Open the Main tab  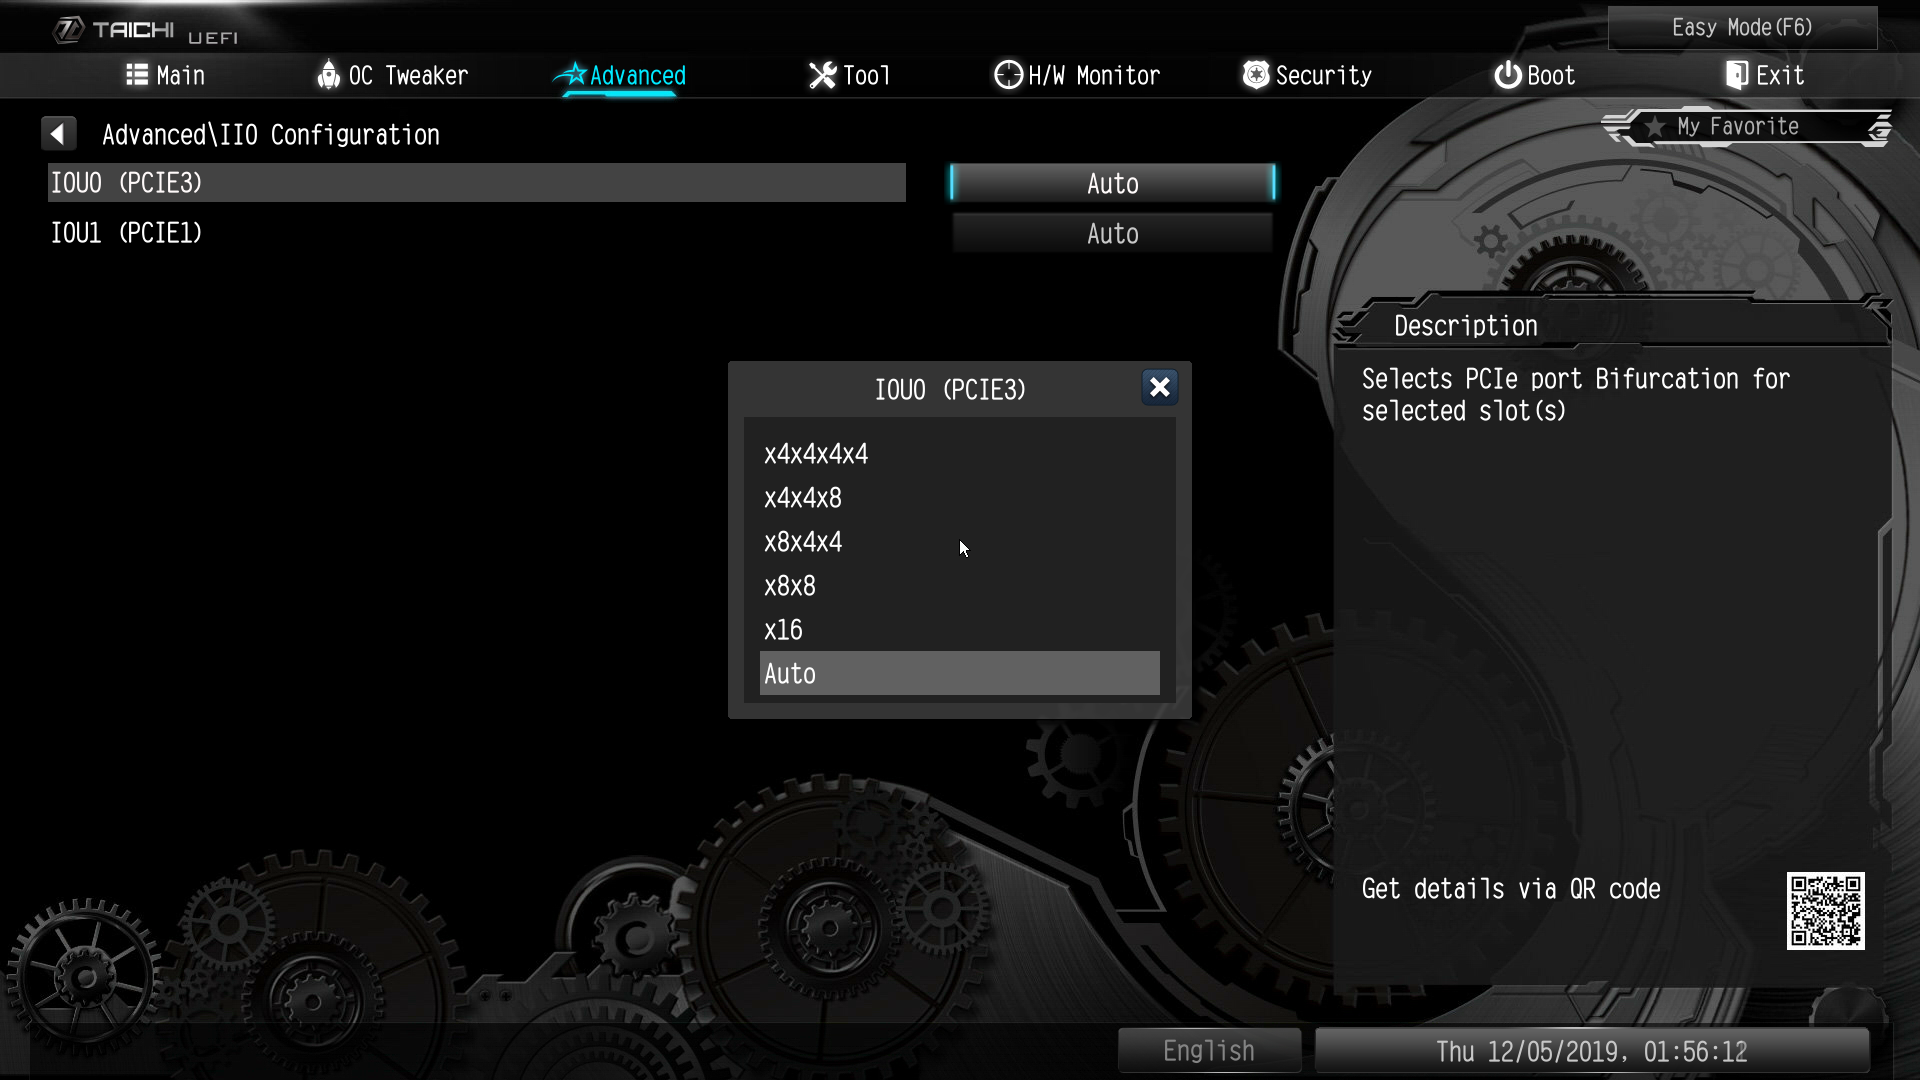[166, 75]
